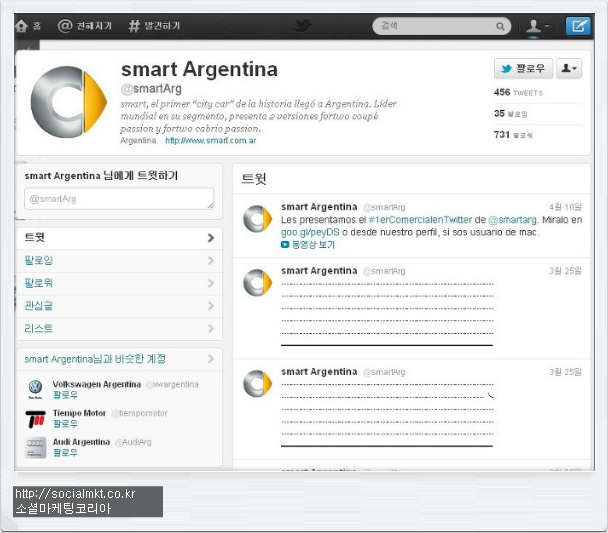The height and width of the screenshot is (533, 608).
Task: Open the 4월 10일 tweet timestamp
Action: pyautogui.click(x=565, y=207)
